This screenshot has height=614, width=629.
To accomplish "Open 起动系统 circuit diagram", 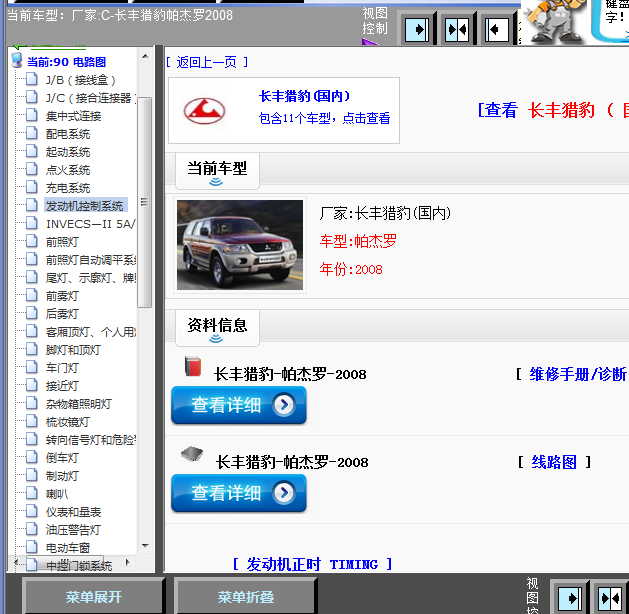I will click(68, 152).
